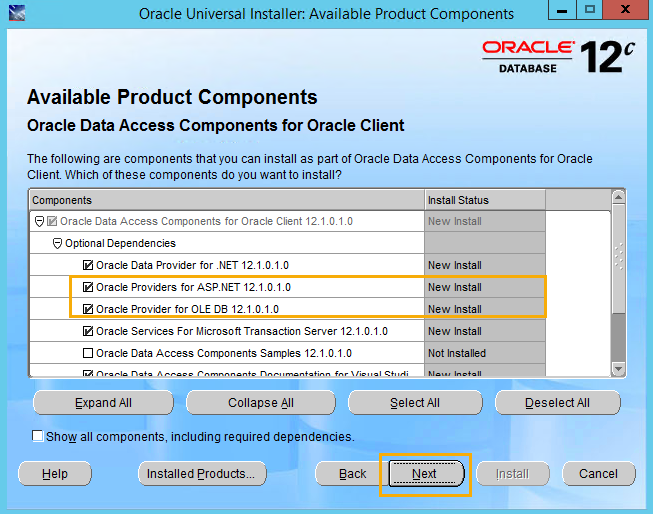653x514 pixels.
Task: Select 'Oracle Data Access Components Samples 12.1.0.1.0' text
Action: coord(224,353)
